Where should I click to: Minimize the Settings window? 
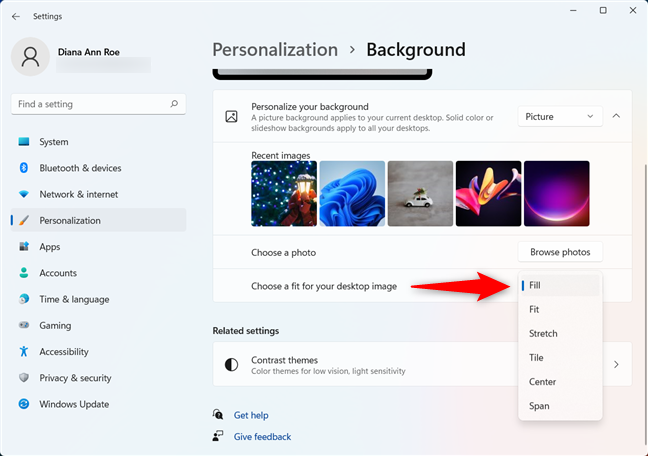(573, 10)
